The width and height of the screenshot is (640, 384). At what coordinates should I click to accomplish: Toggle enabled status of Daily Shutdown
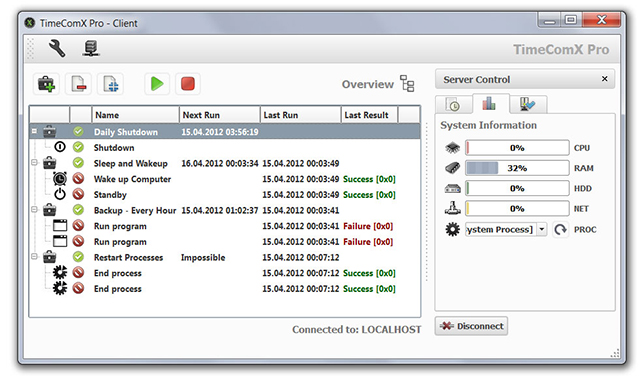coord(78,131)
